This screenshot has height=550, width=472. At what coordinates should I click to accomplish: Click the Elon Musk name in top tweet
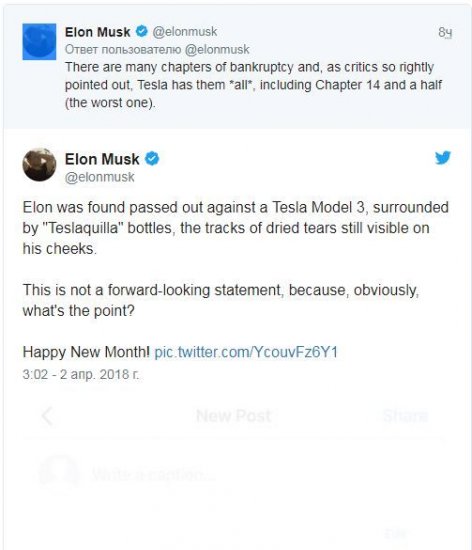point(97,32)
